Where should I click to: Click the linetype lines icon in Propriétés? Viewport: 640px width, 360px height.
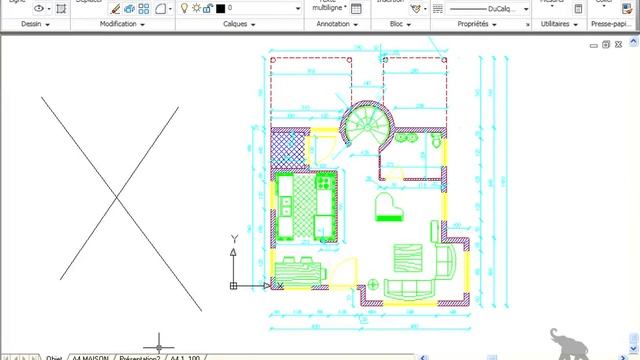coord(438,9)
